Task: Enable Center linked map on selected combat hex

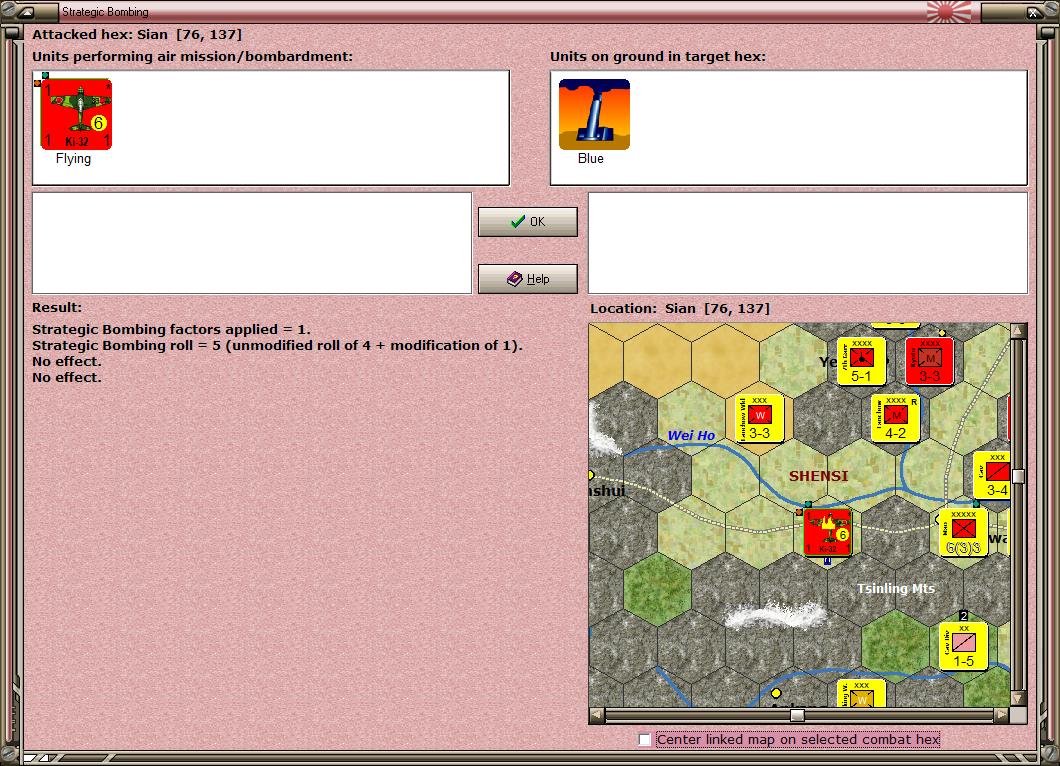Action: [x=645, y=740]
